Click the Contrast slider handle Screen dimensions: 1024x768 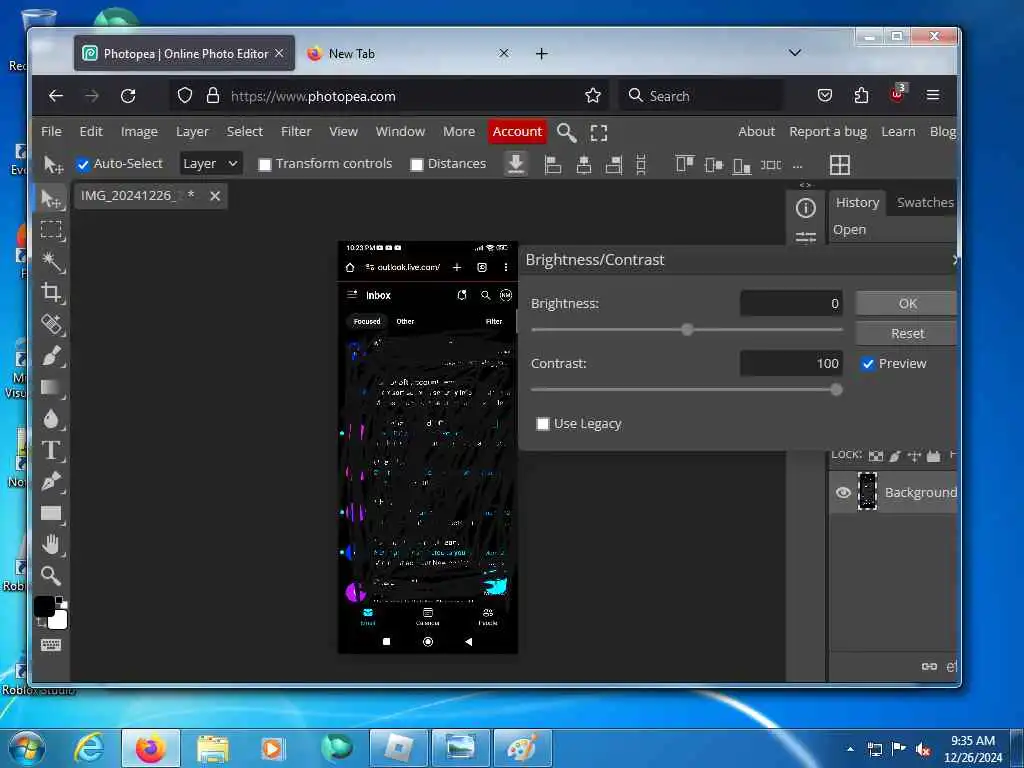tap(836, 390)
